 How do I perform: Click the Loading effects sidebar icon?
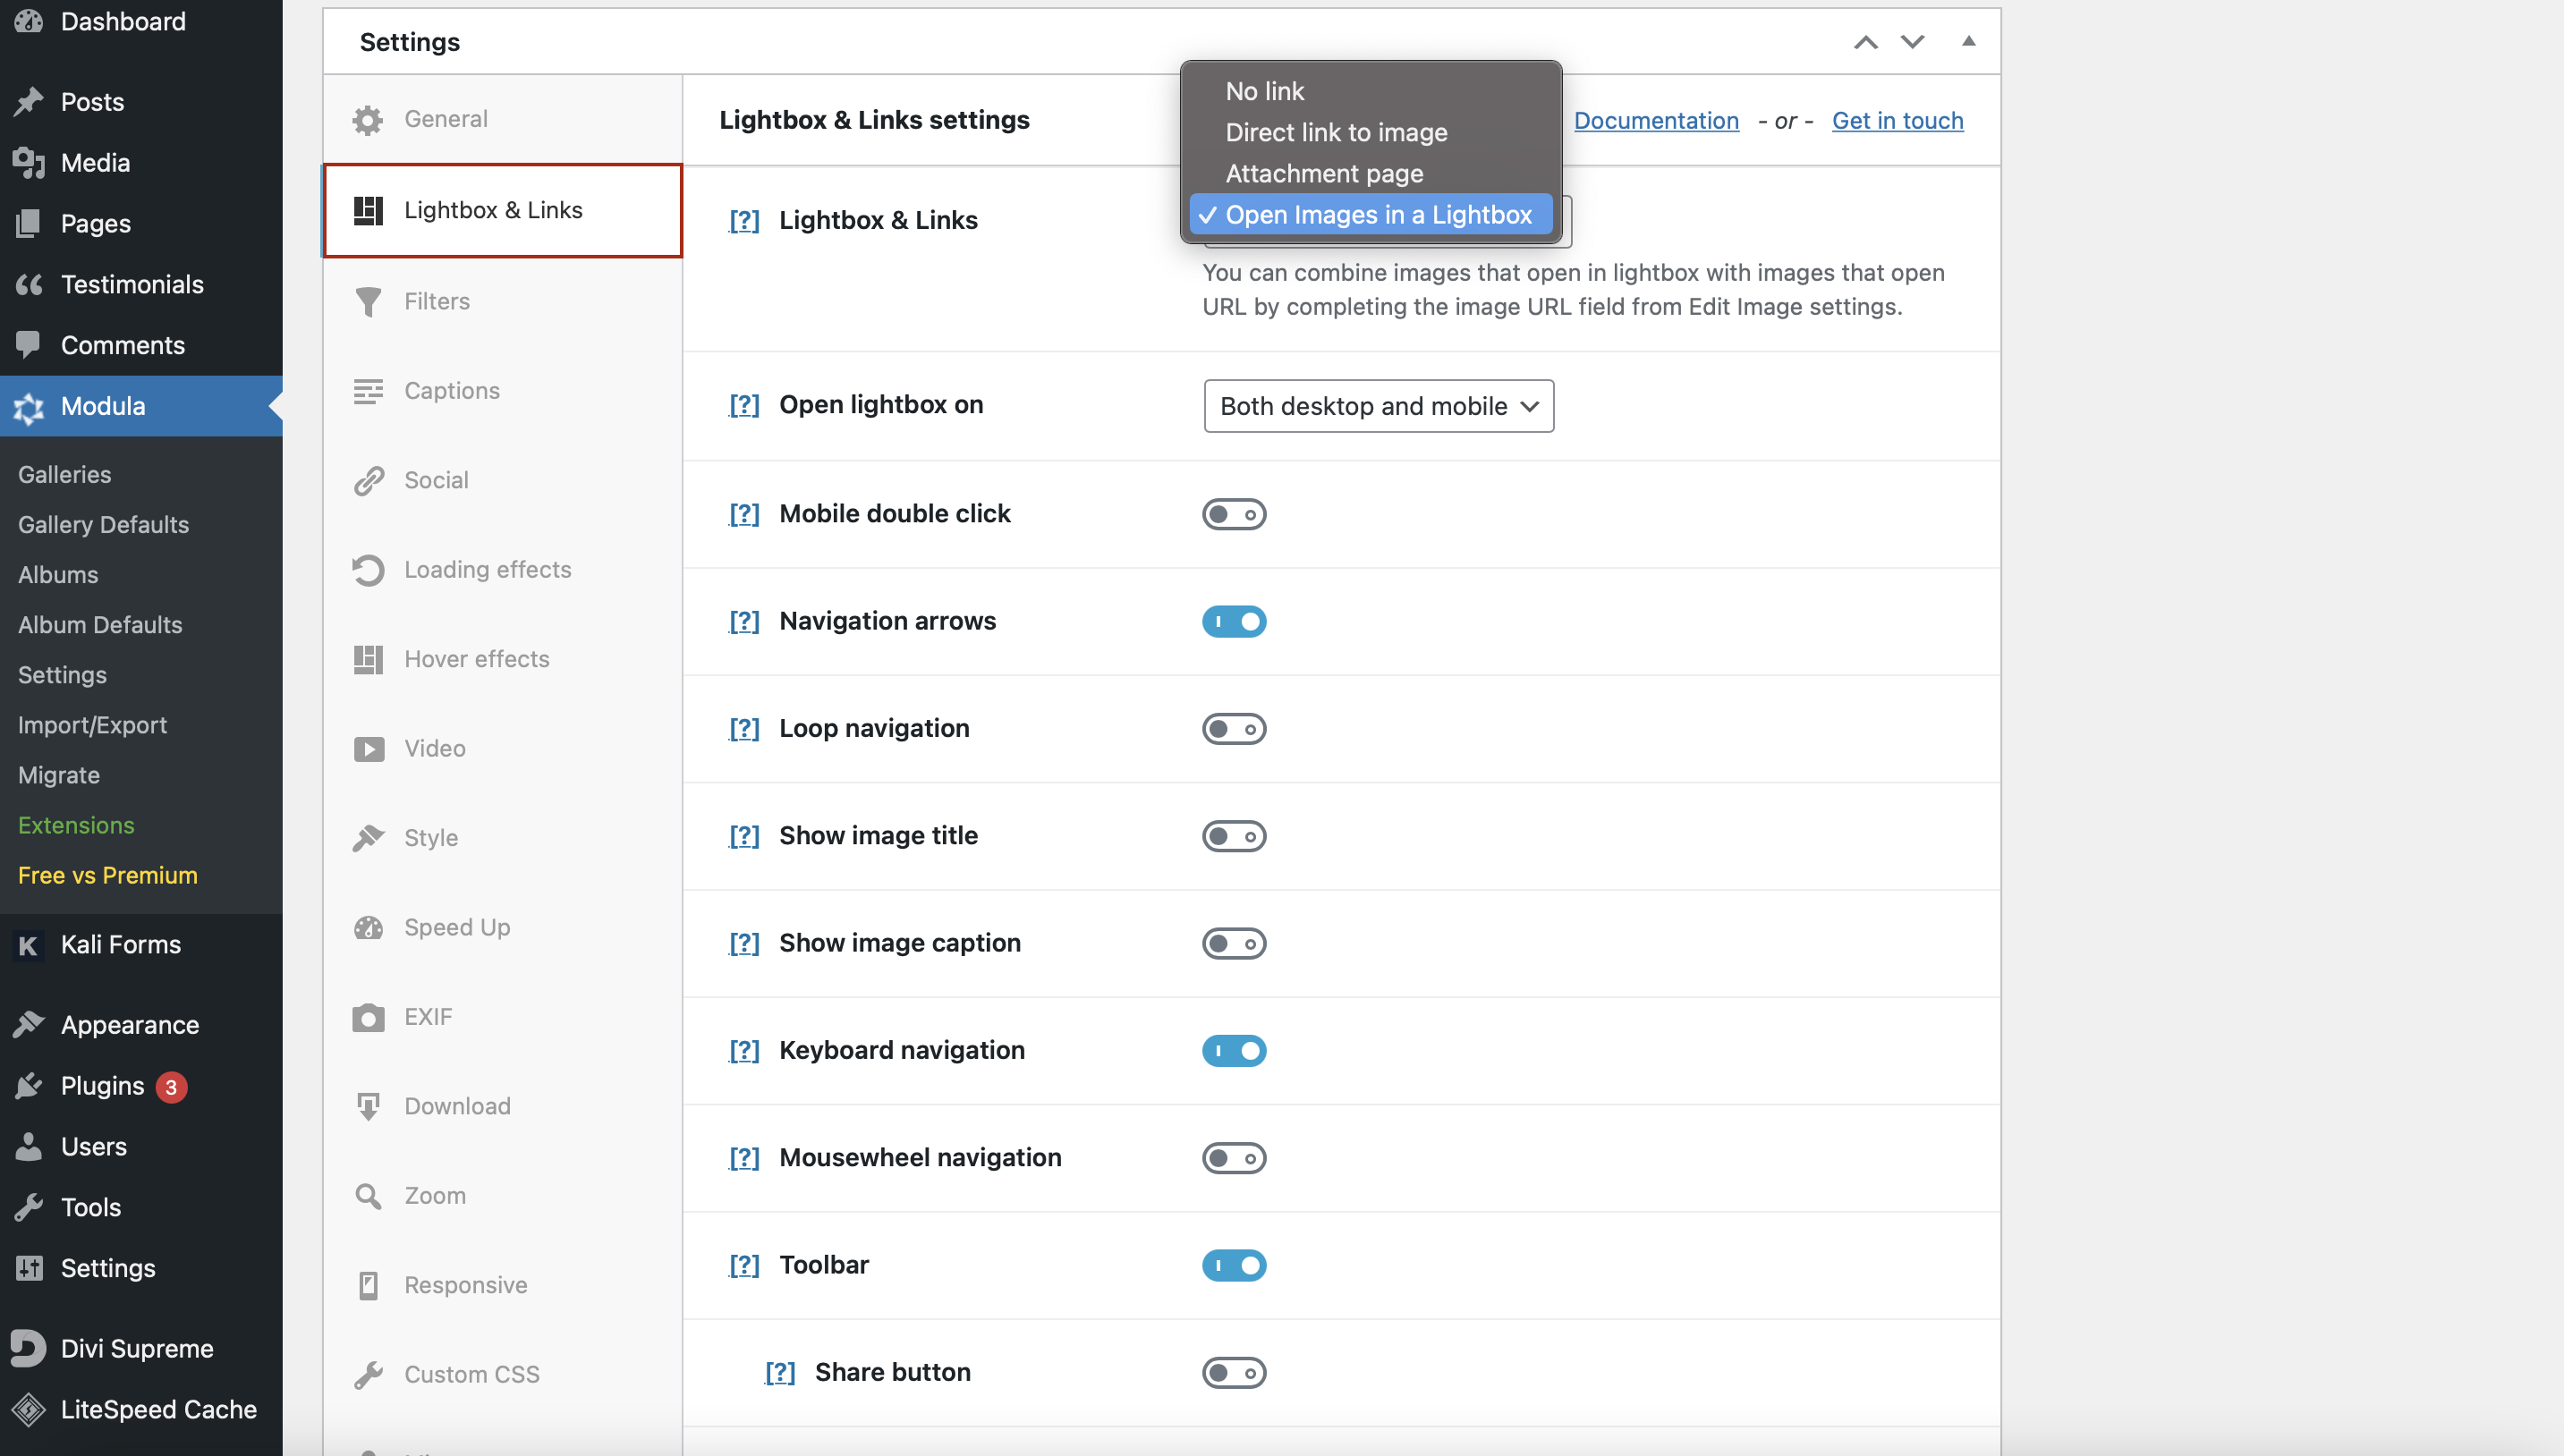pos(369,567)
